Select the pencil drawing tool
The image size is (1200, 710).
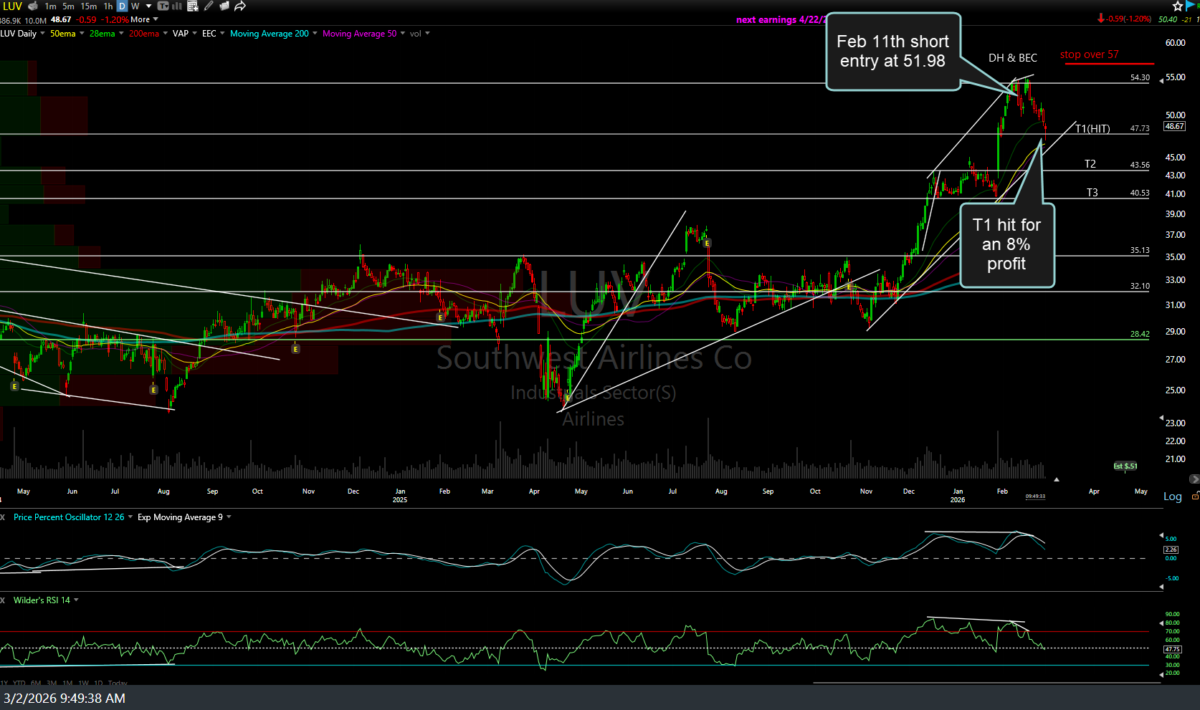pos(208,6)
